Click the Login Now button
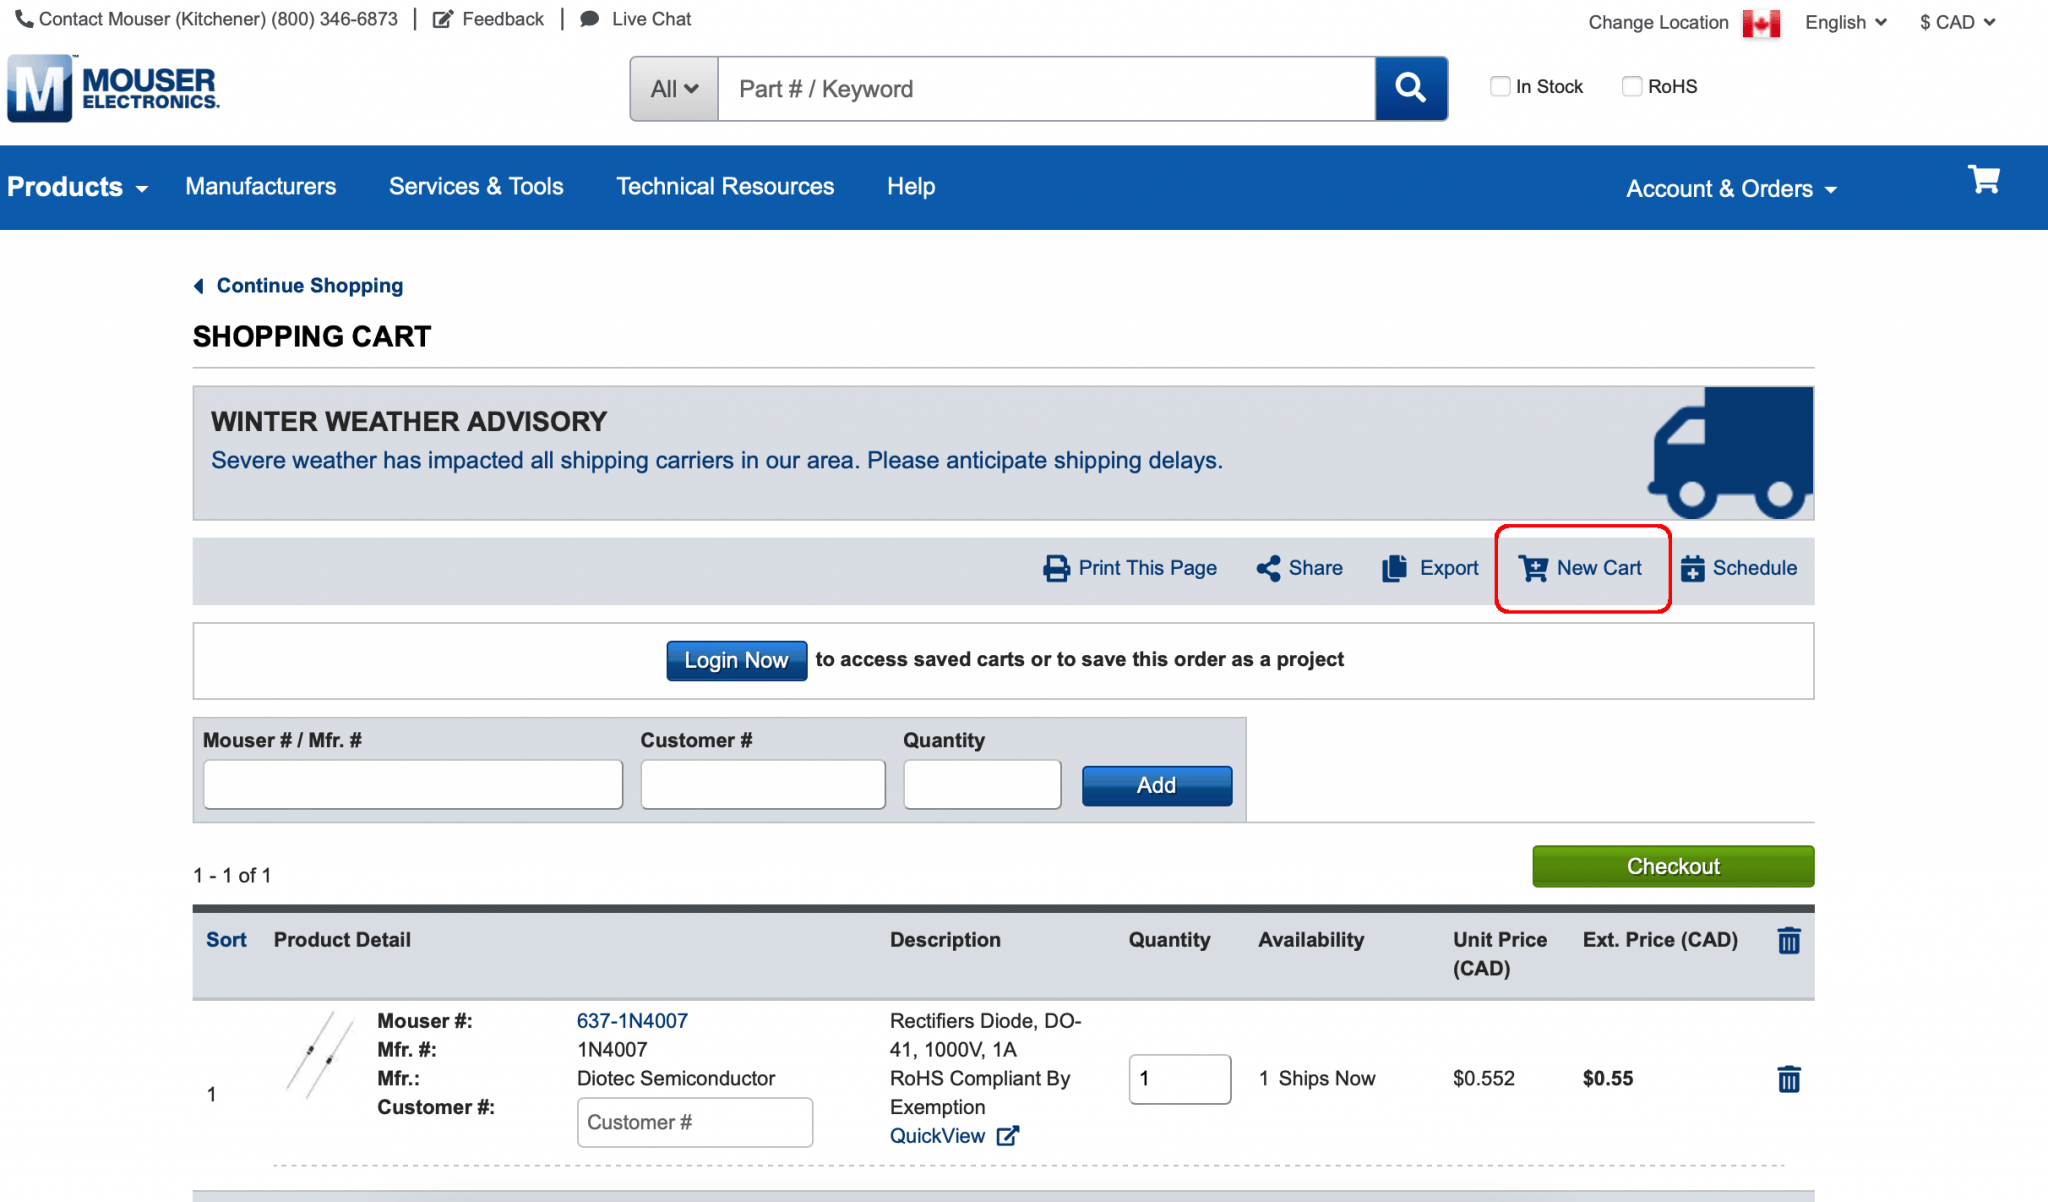 tap(736, 660)
